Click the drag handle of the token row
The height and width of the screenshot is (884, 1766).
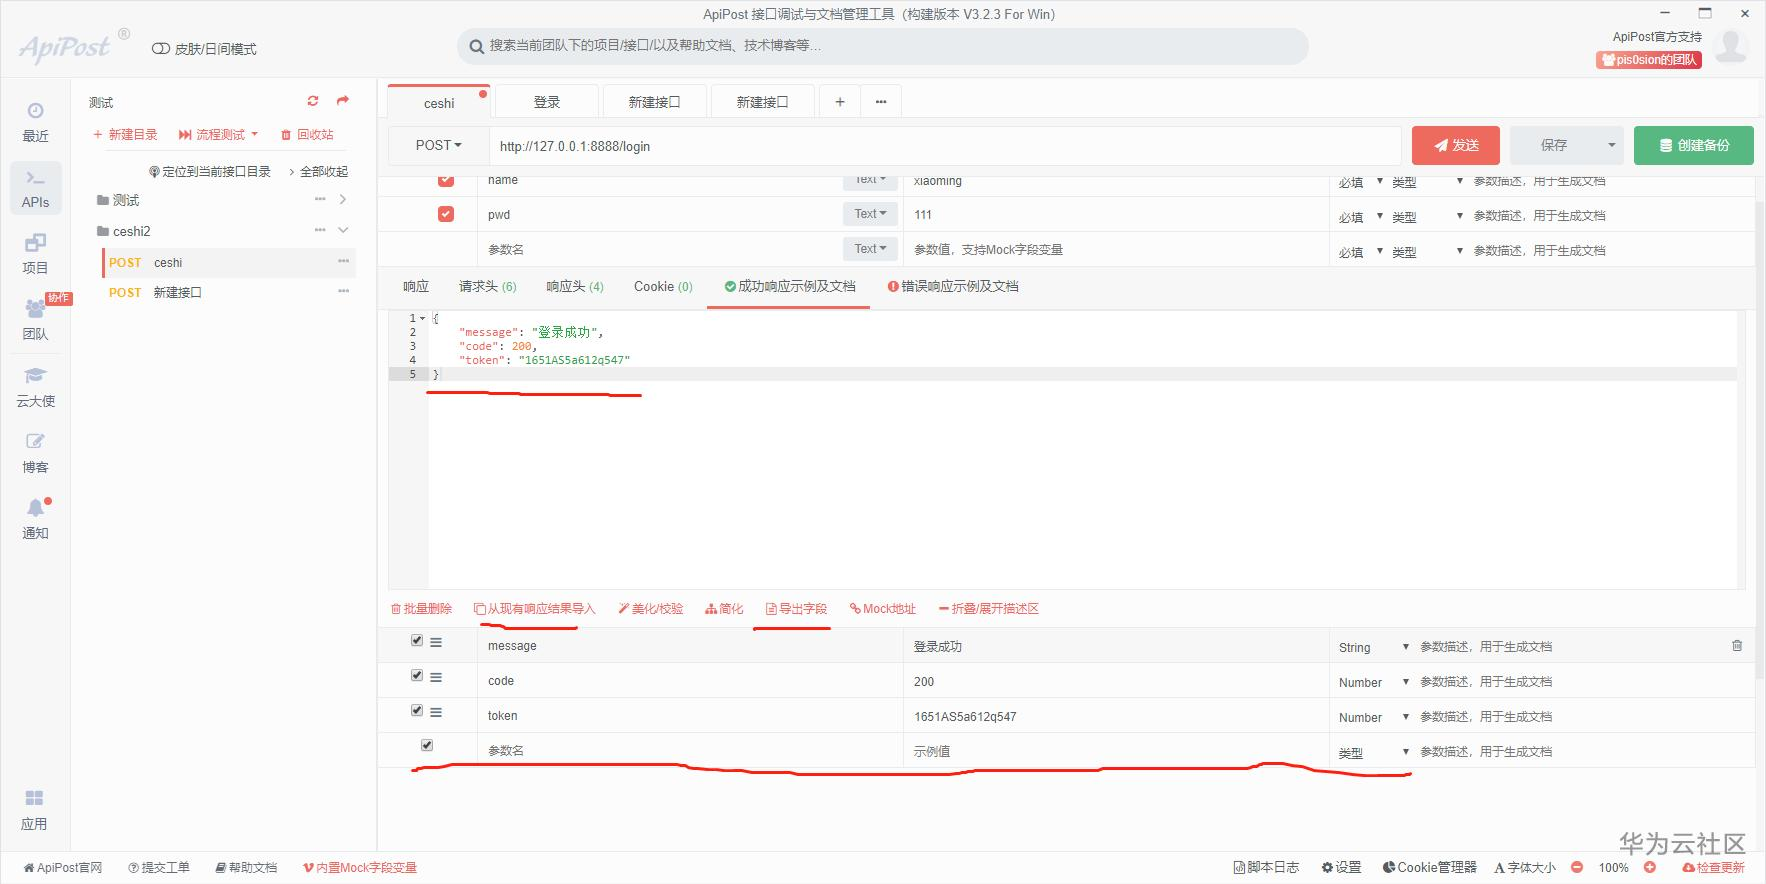pyautogui.click(x=436, y=712)
